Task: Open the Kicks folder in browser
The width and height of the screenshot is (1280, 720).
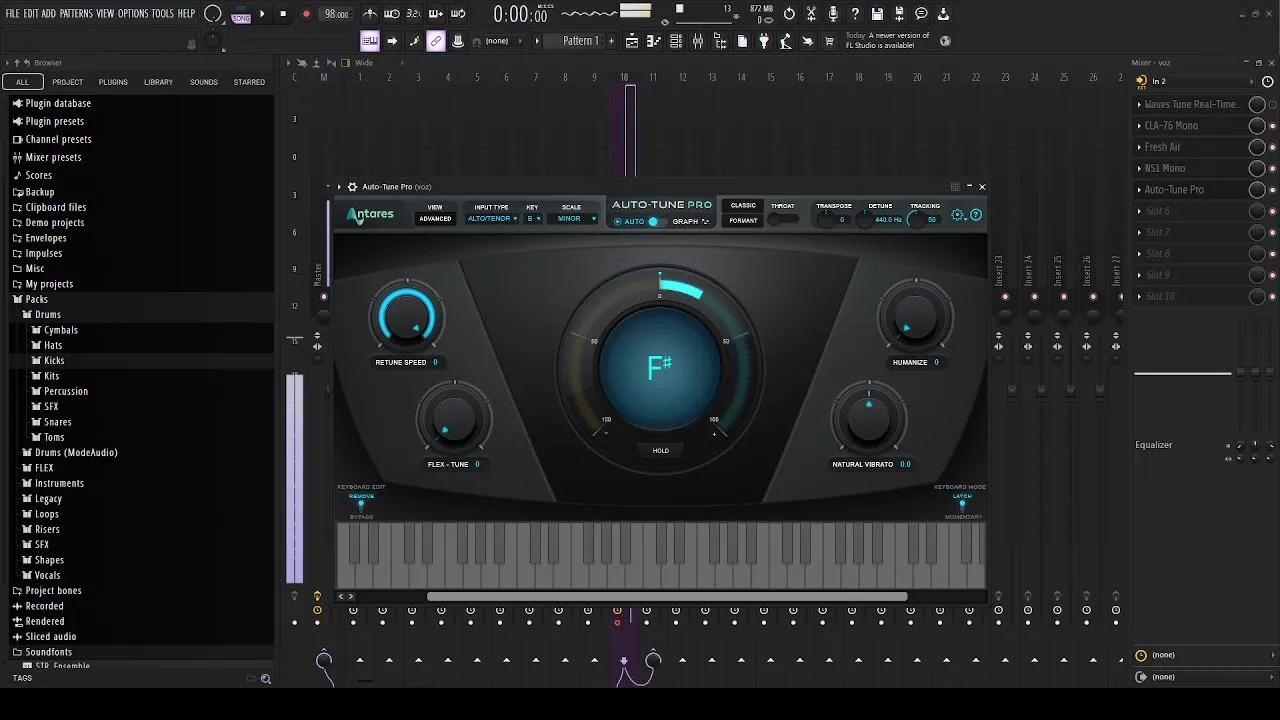Action: pyautogui.click(x=54, y=361)
